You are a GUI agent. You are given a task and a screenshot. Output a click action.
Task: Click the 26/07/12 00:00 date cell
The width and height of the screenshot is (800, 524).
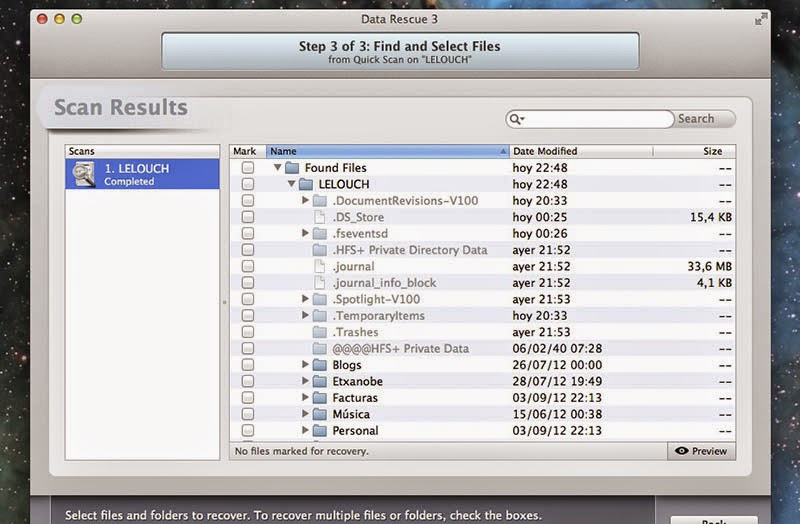pyautogui.click(x=557, y=365)
